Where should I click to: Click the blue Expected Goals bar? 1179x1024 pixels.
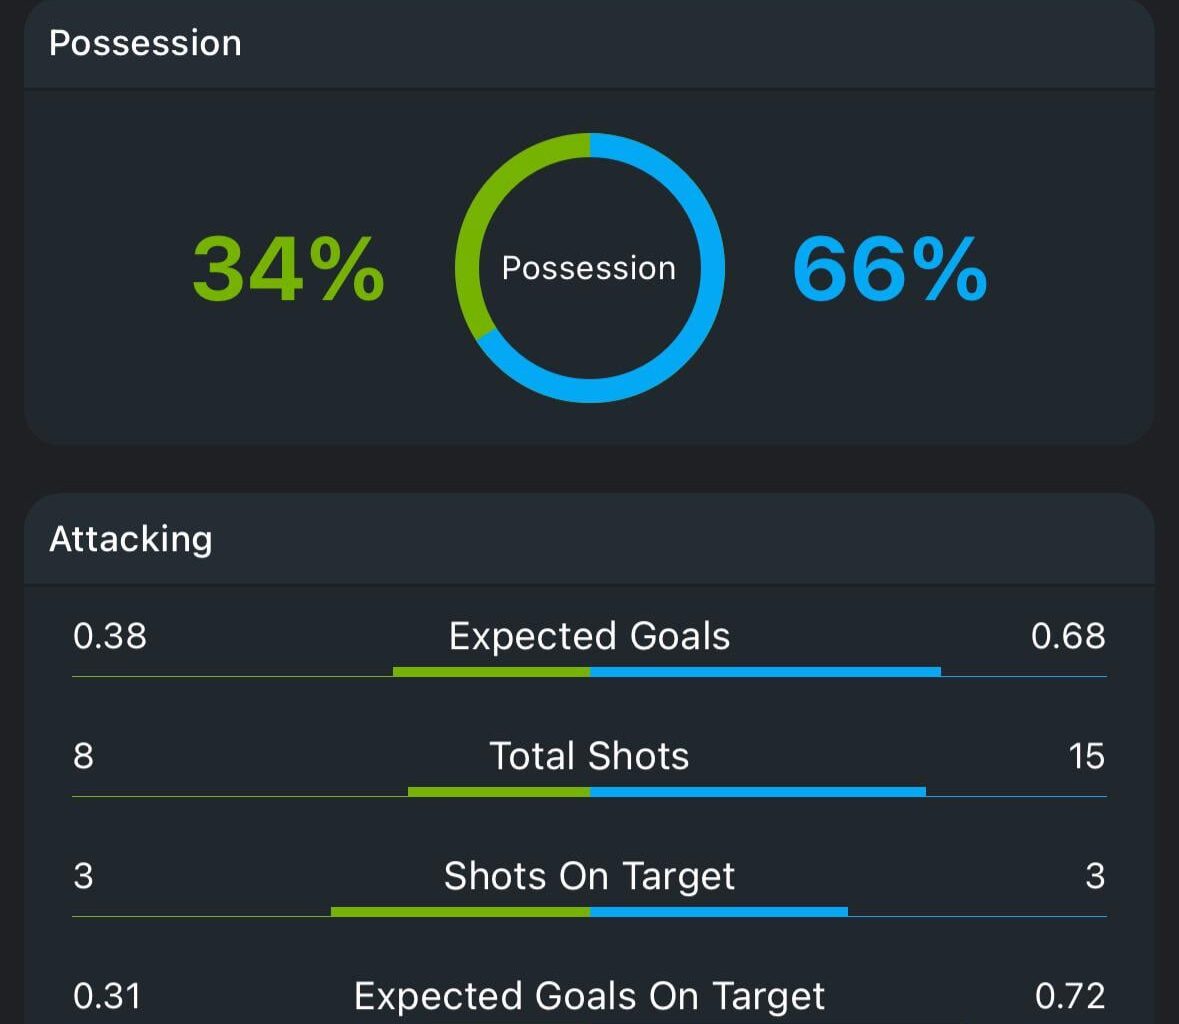[765, 671]
